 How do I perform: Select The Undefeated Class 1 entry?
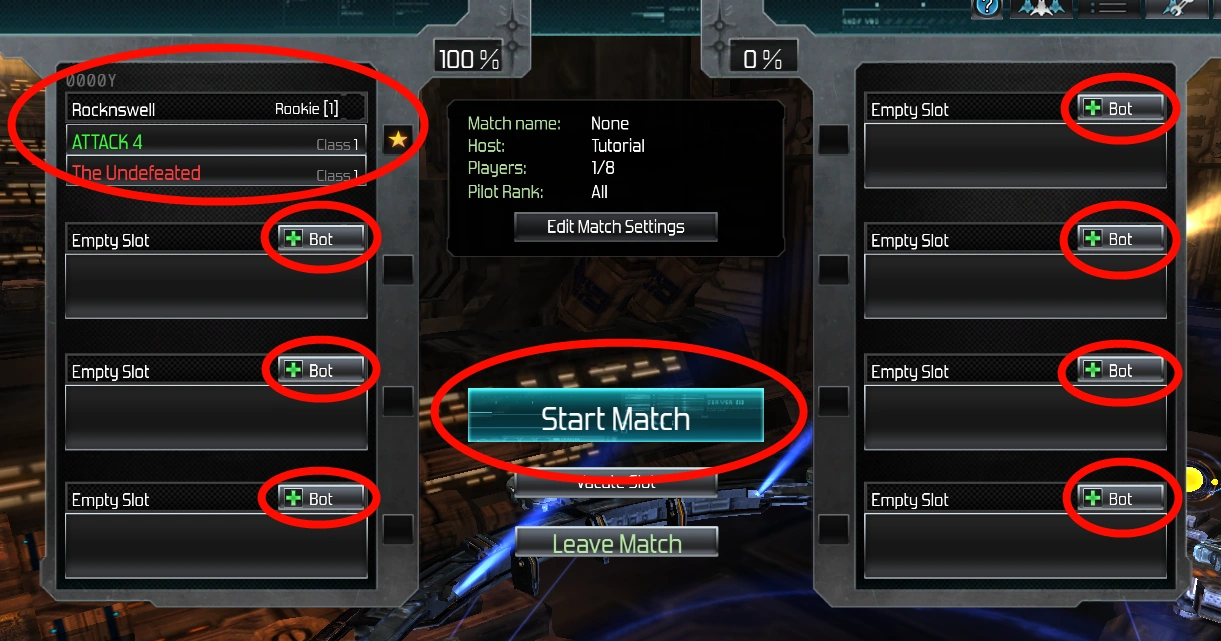216,172
